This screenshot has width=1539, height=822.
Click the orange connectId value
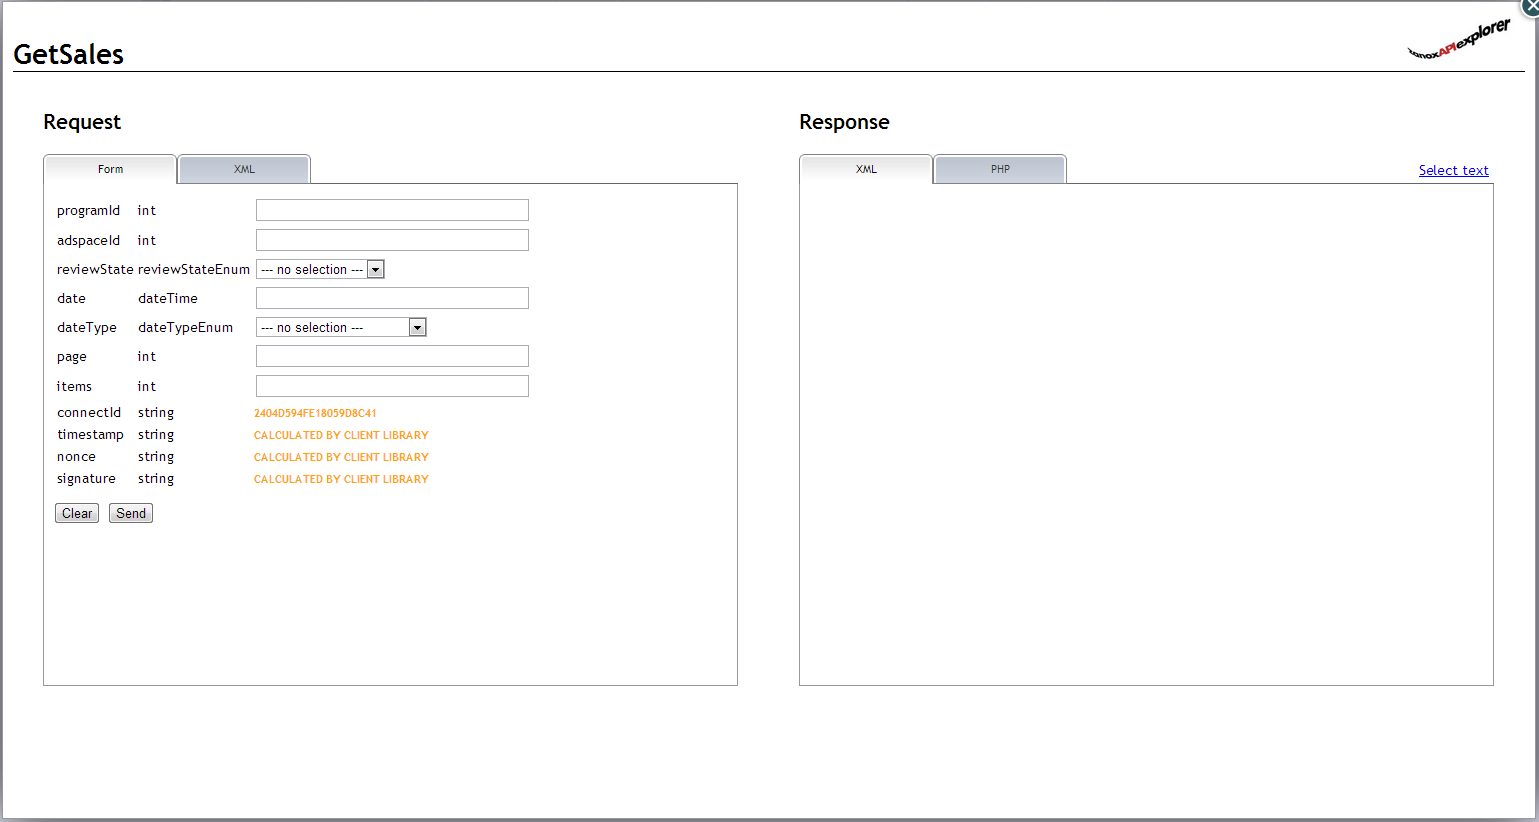[315, 413]
